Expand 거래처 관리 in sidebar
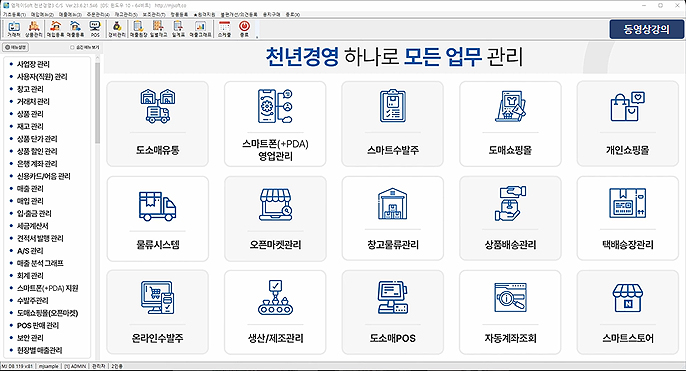686x371 pixels. [x=33, y=102]
